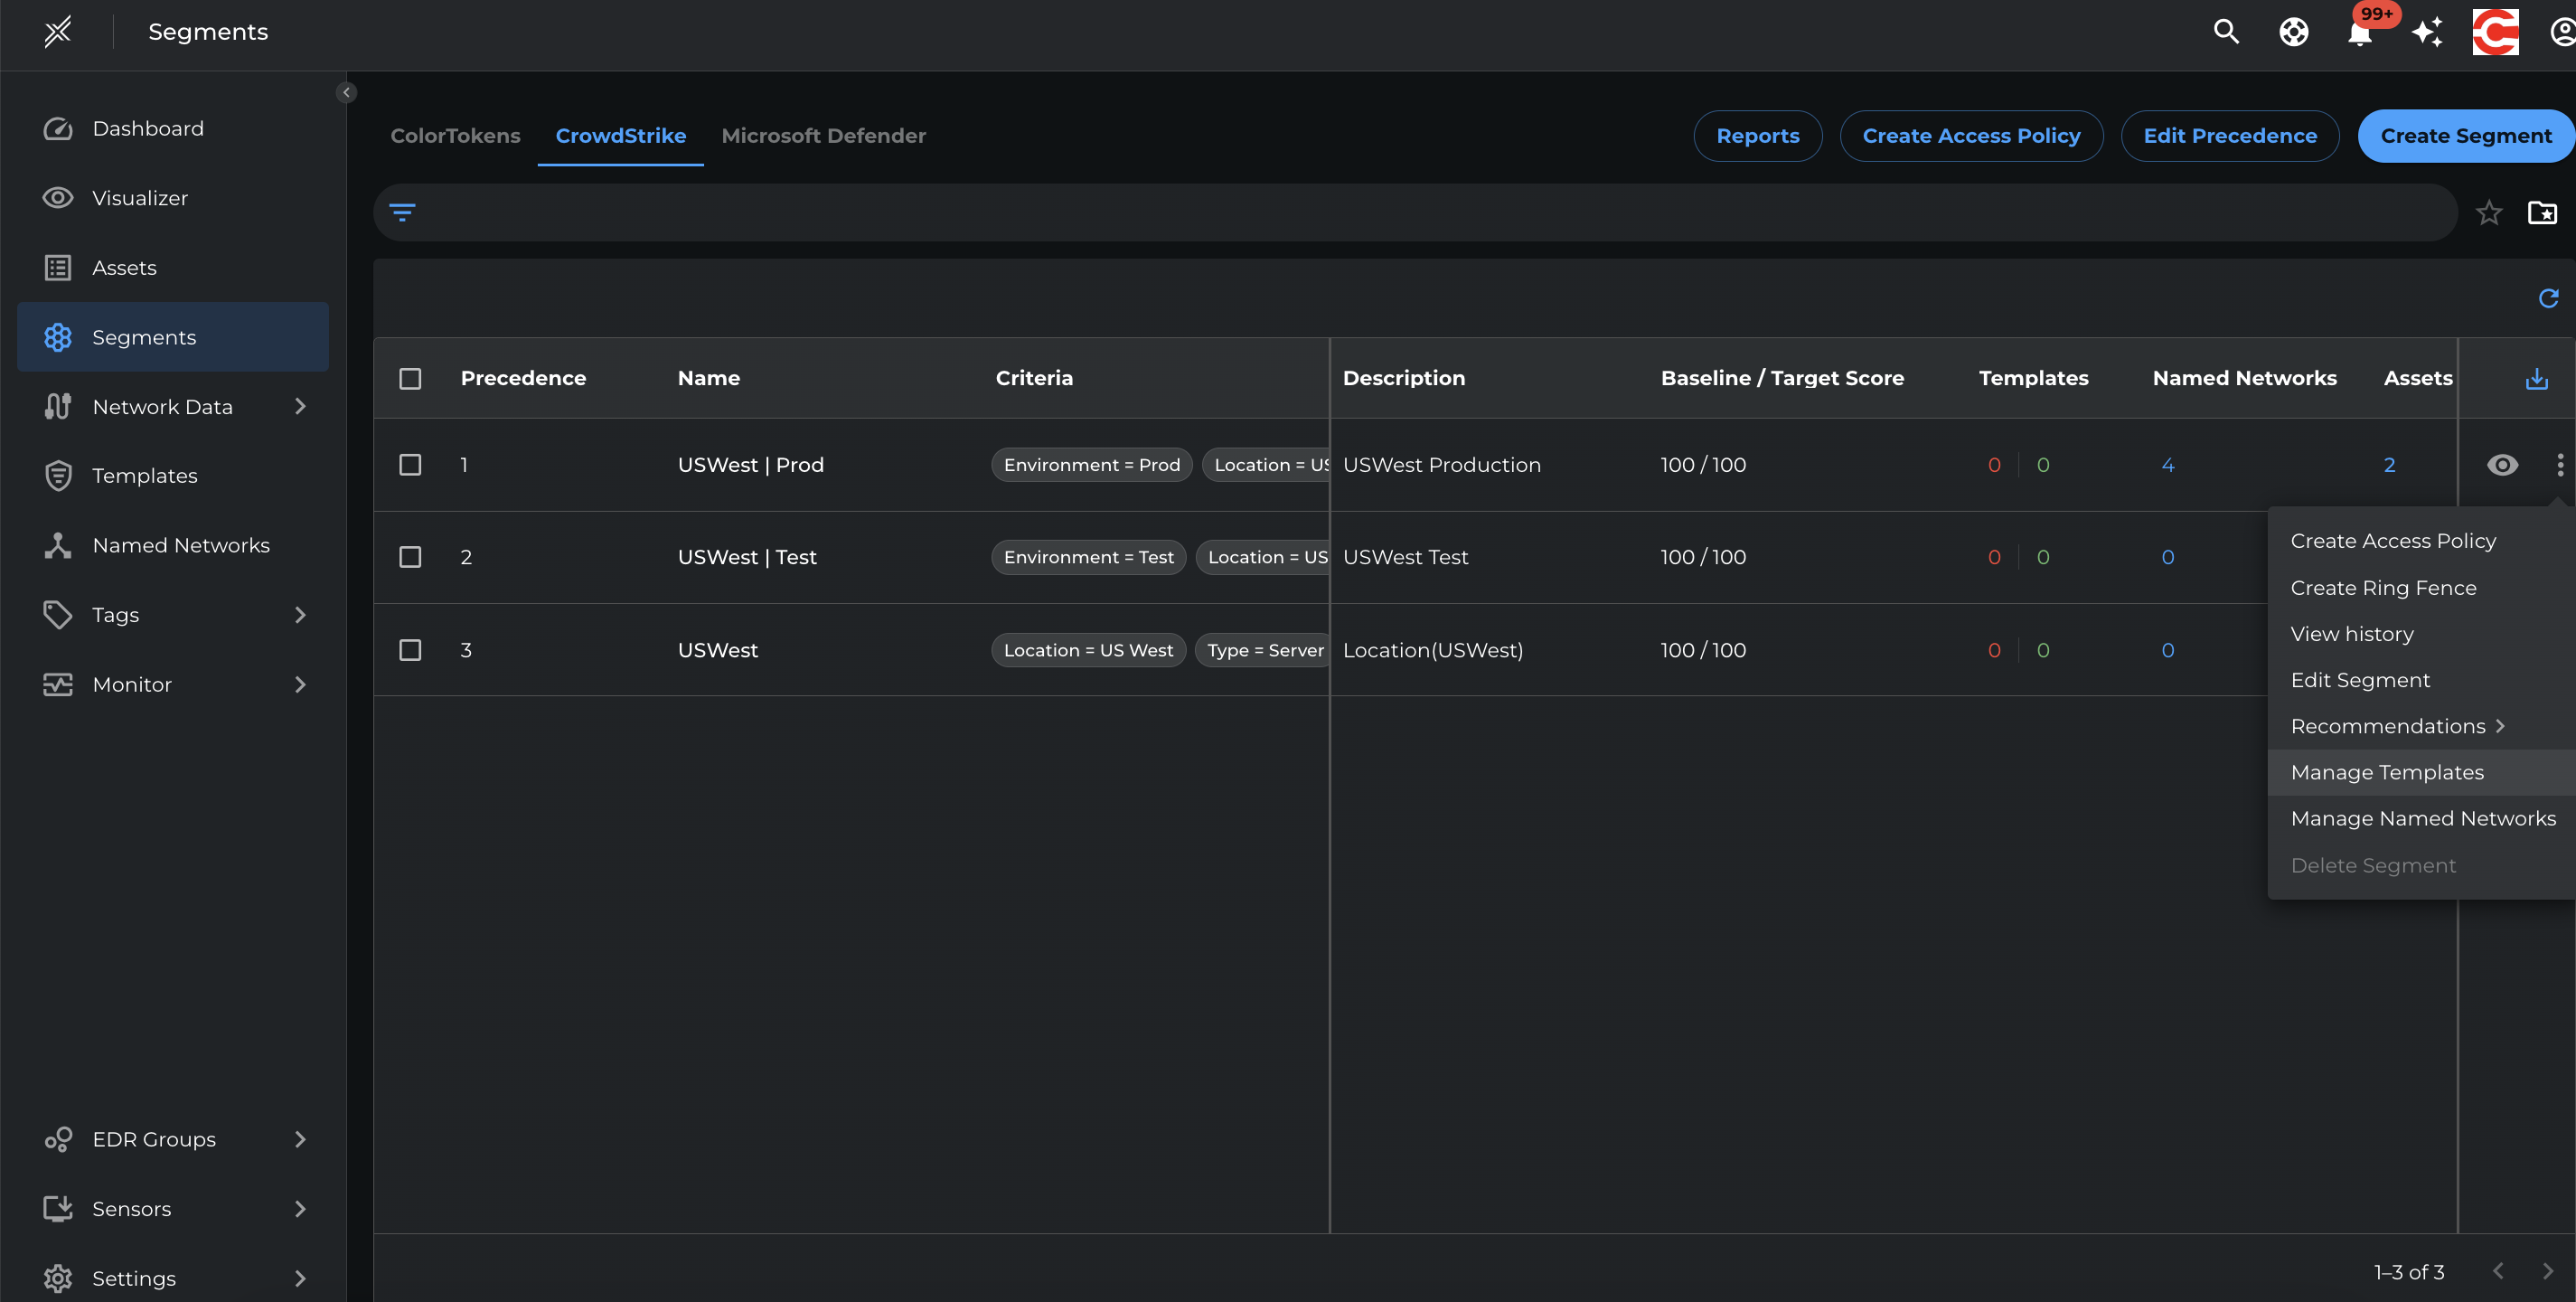Screen dimensions: 2576x1302
Task: Click the help lifebuoy icon
Action: coord(2294,33)
